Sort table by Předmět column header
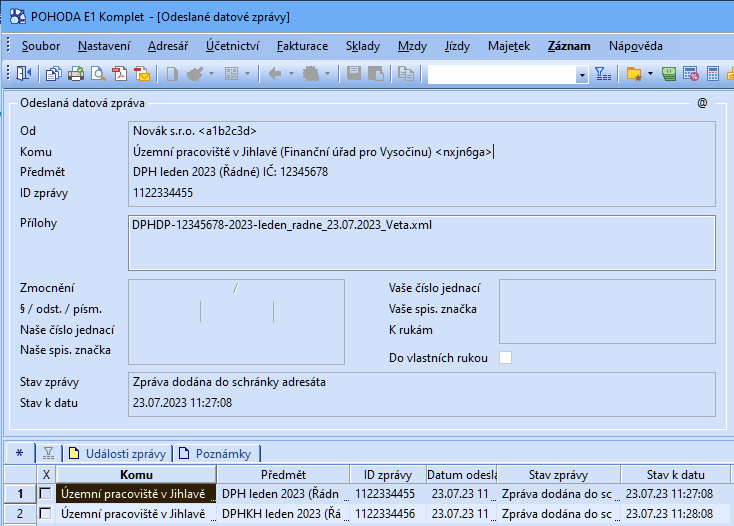This screenshot has height=526, width=734. pos(283,475)
